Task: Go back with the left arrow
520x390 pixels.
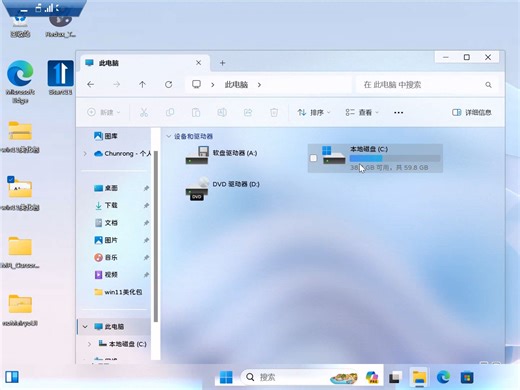Action: [90, 85]
